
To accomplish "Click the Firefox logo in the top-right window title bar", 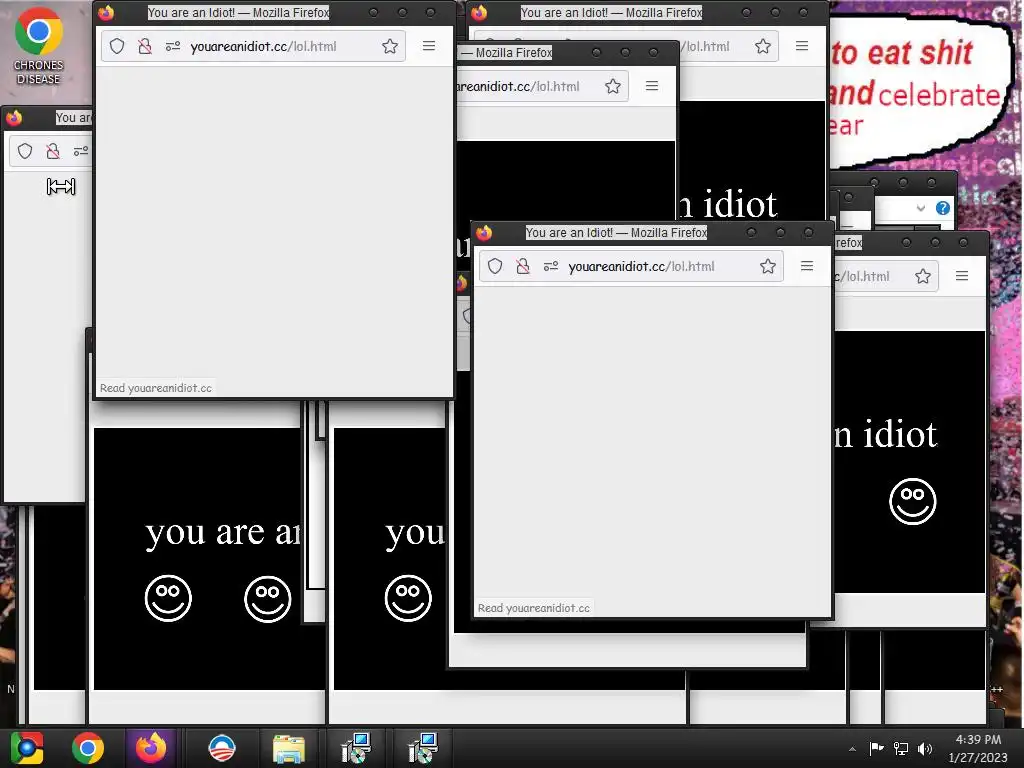I will point(479,12).
